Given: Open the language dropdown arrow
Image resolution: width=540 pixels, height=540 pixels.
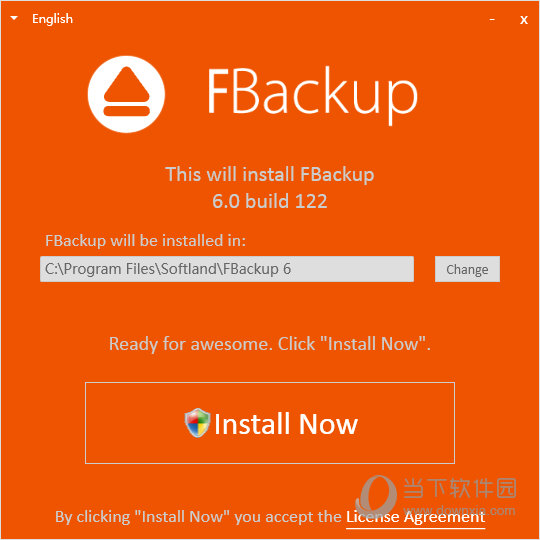Looking at the screenshot, I should [14, 18].
